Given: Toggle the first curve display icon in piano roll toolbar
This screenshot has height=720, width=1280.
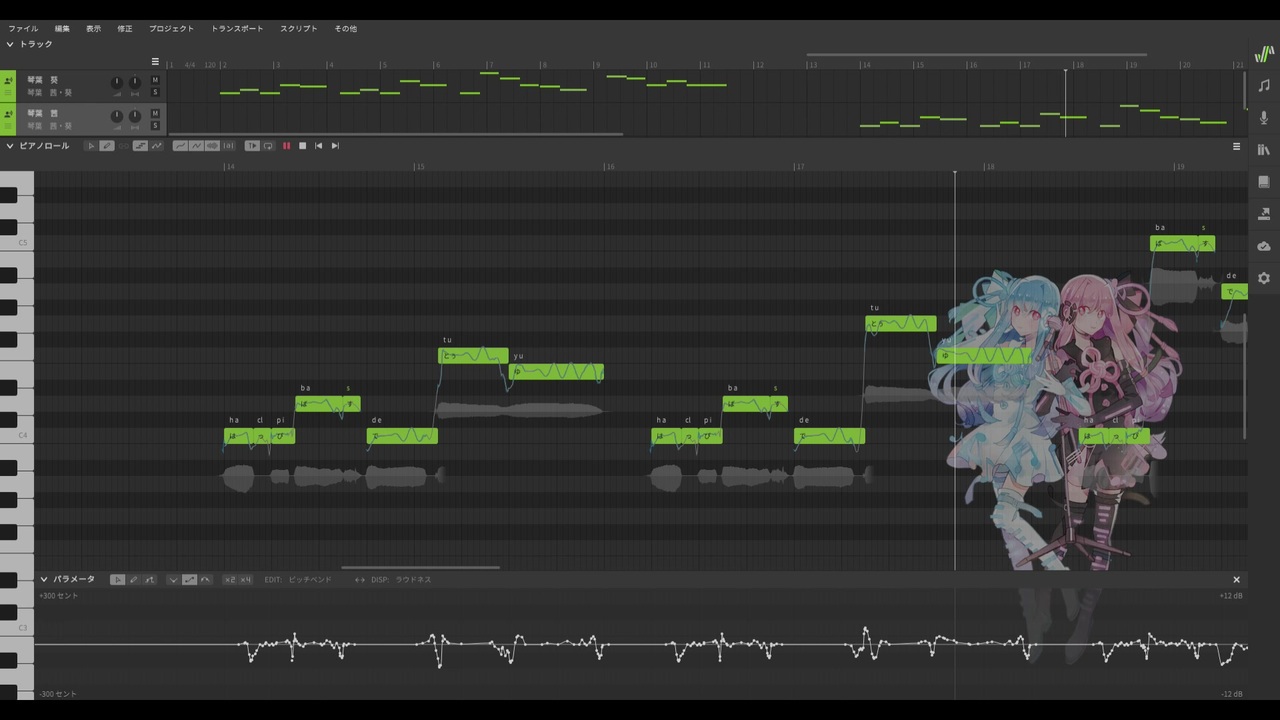Looking at the screenshot, I should tap(180, 146).
